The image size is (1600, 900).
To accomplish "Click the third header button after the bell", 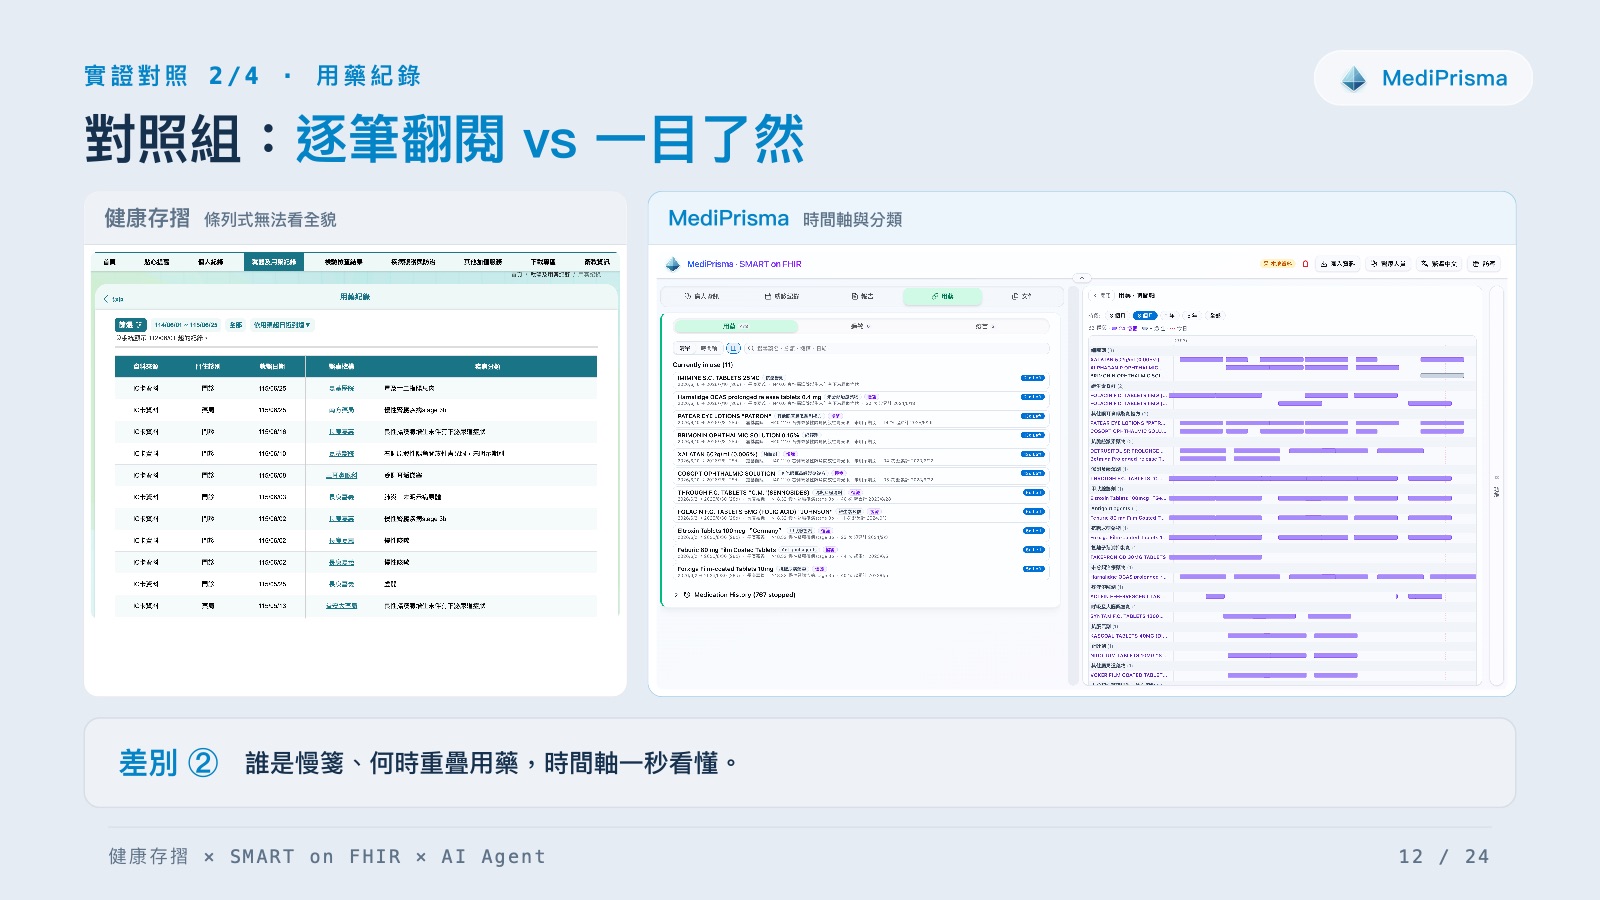I will 1438,264.
